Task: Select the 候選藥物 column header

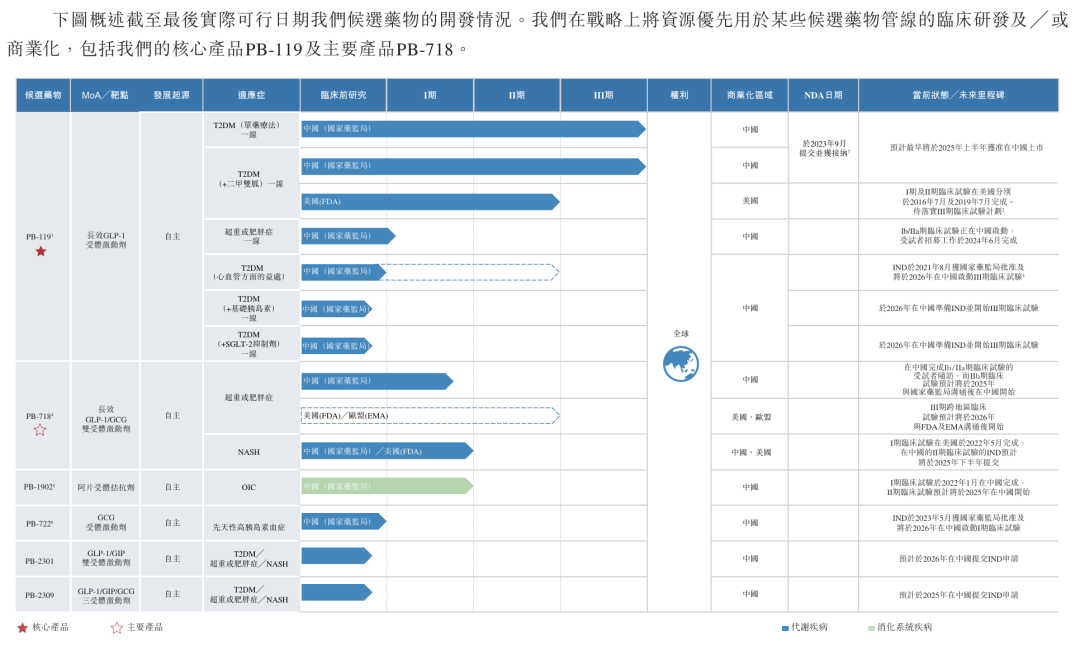Action: click(x=43, y=95)
